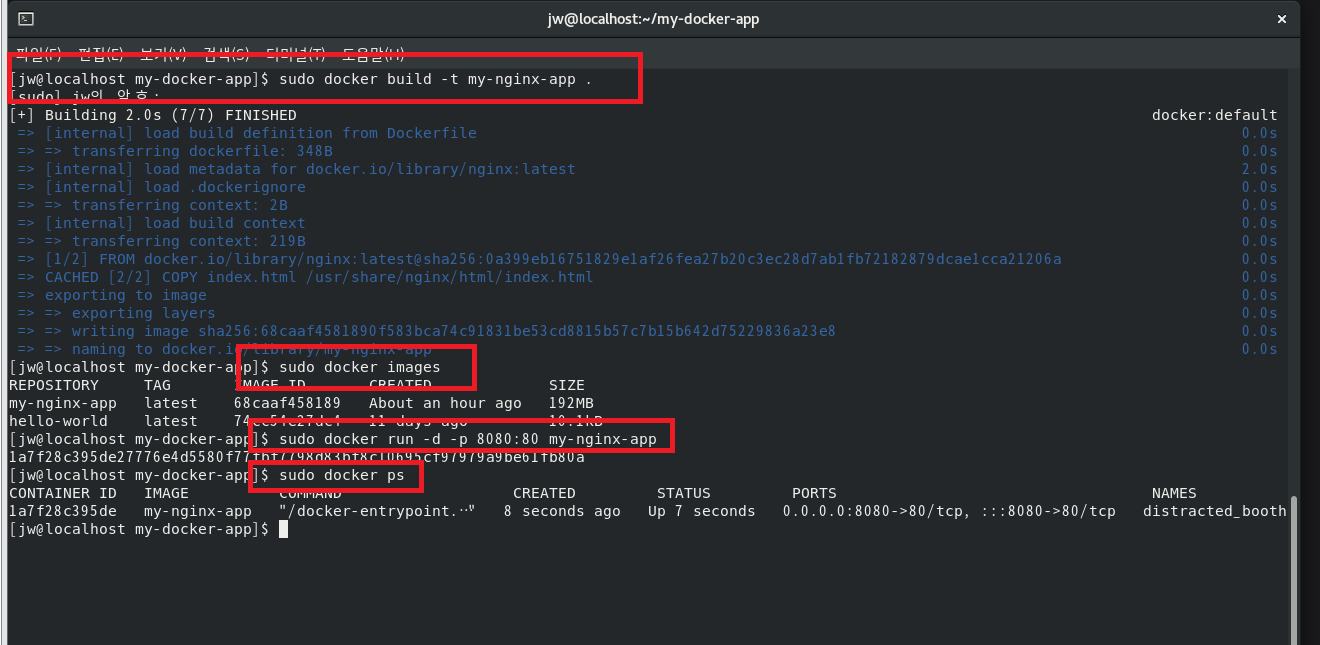Click the 'writing image sha256:68caaf...' line

point(427,331)
